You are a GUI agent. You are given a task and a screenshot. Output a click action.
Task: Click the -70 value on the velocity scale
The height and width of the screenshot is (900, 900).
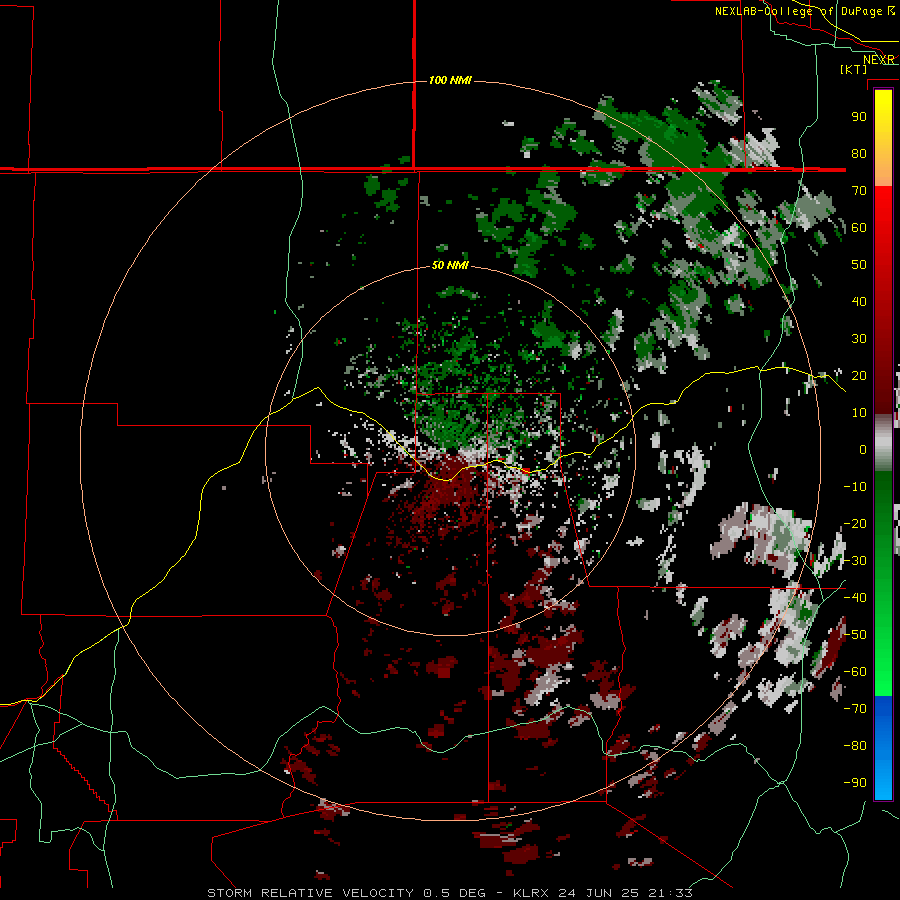coord(855,709)
